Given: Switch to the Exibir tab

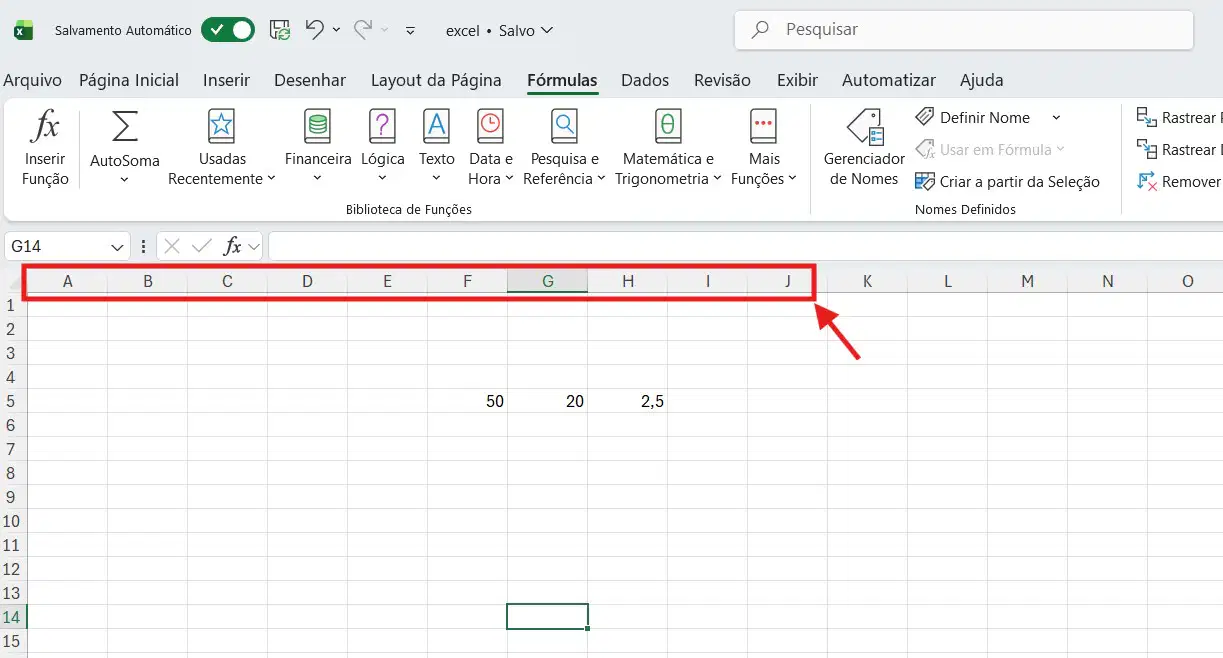Looking at the screenshot, I should coord(797,80).
